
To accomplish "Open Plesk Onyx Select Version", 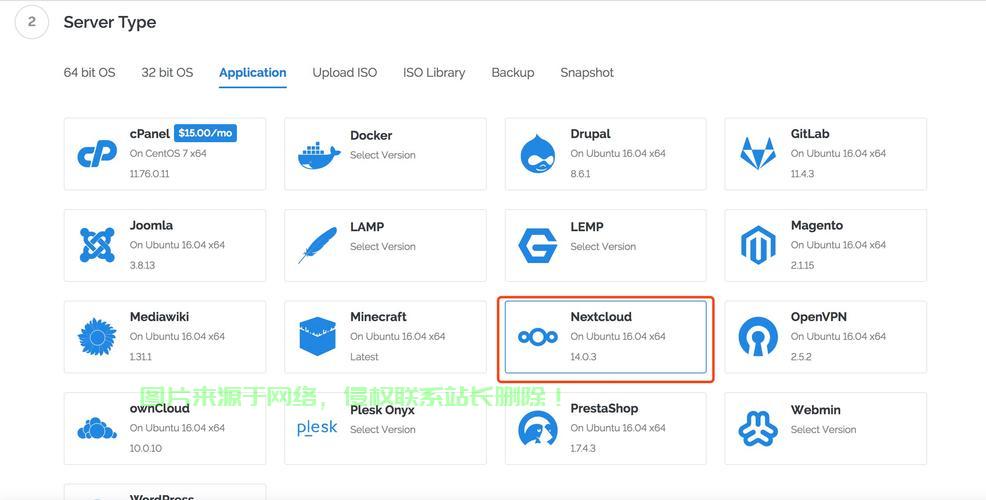I will pos(383,429).
